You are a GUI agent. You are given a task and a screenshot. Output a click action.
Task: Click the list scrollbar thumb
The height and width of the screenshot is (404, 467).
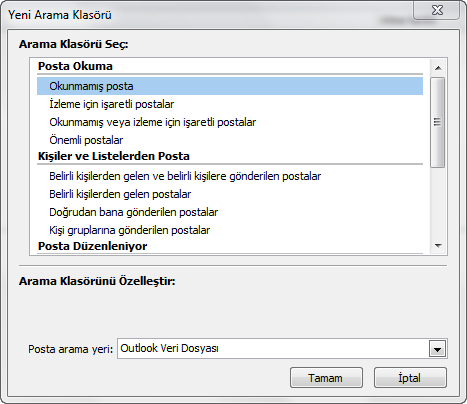pyautogui.click(x=438, y=122)
